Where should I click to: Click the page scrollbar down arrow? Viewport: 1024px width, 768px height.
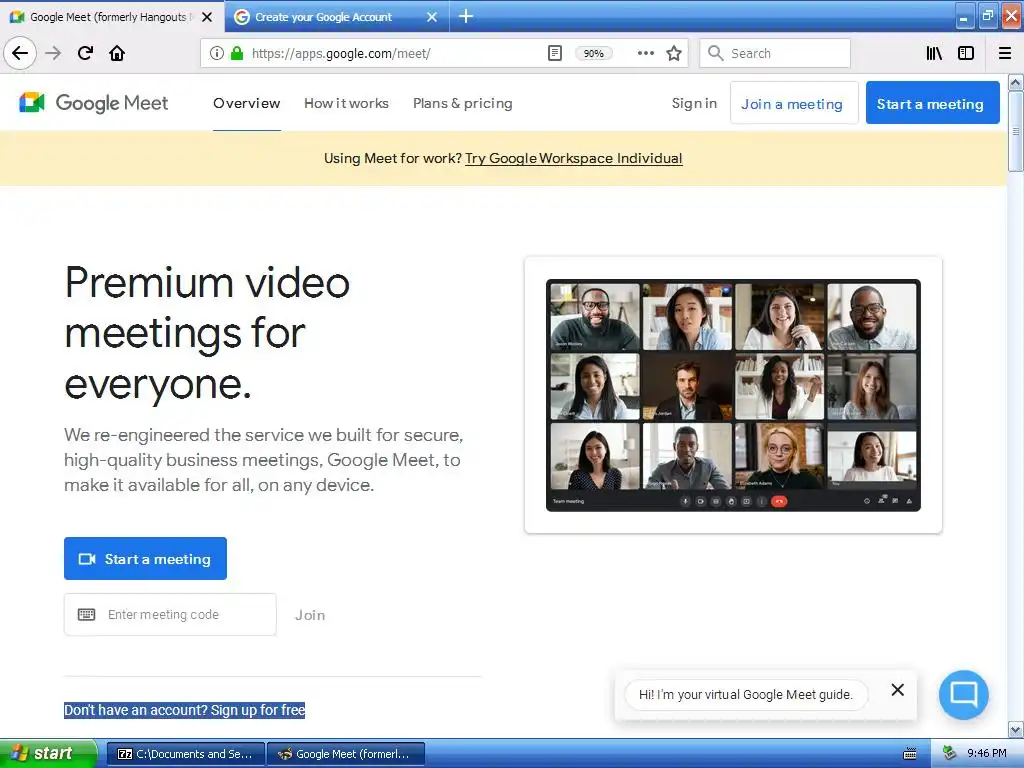pyautogui.click(x=1015, y=729)
